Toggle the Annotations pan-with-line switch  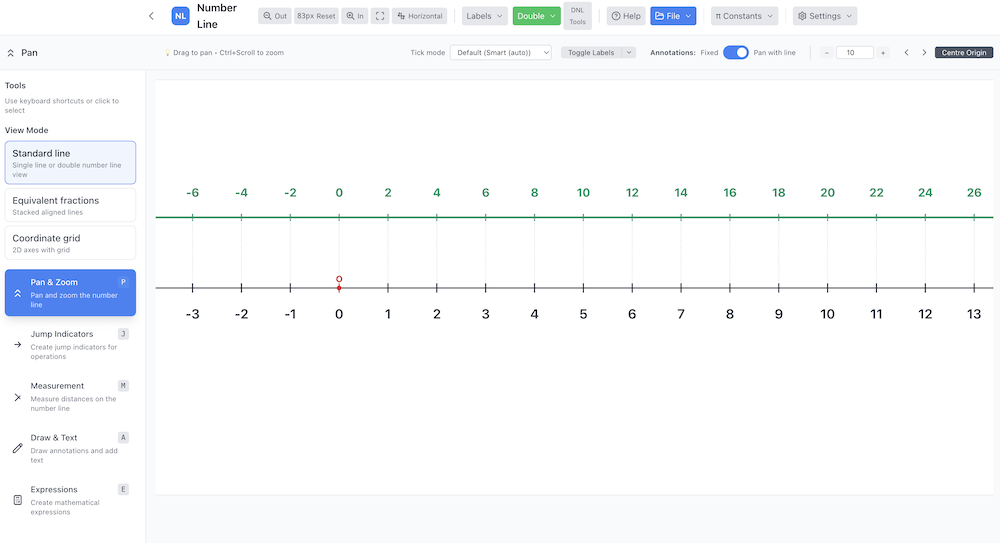tap(735, 52)
